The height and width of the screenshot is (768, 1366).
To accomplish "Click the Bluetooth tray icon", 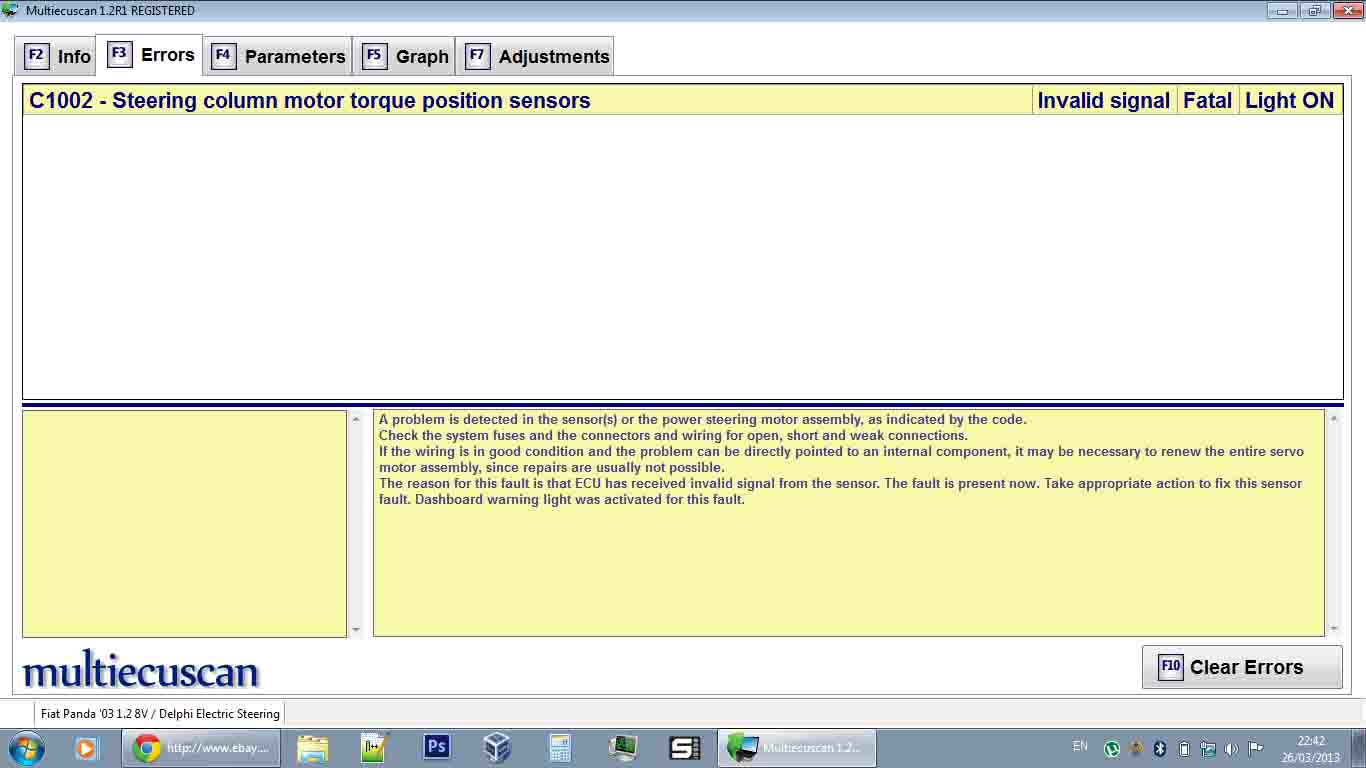I will coord(1160,748).
